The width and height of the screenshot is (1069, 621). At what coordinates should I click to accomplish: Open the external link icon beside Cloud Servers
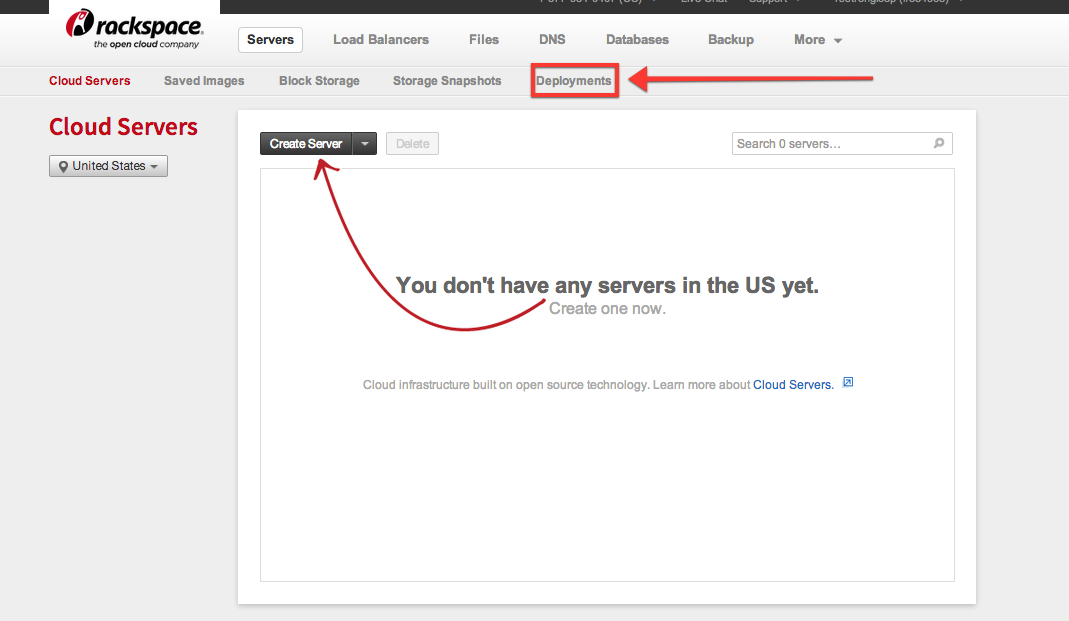(x=848, y=382)
